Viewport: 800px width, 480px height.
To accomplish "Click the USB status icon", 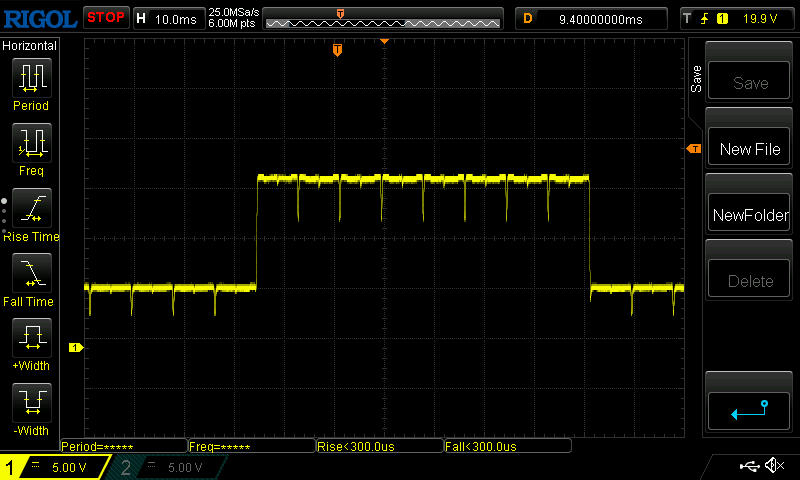I will pyautogui.click(x=748, y=466).
